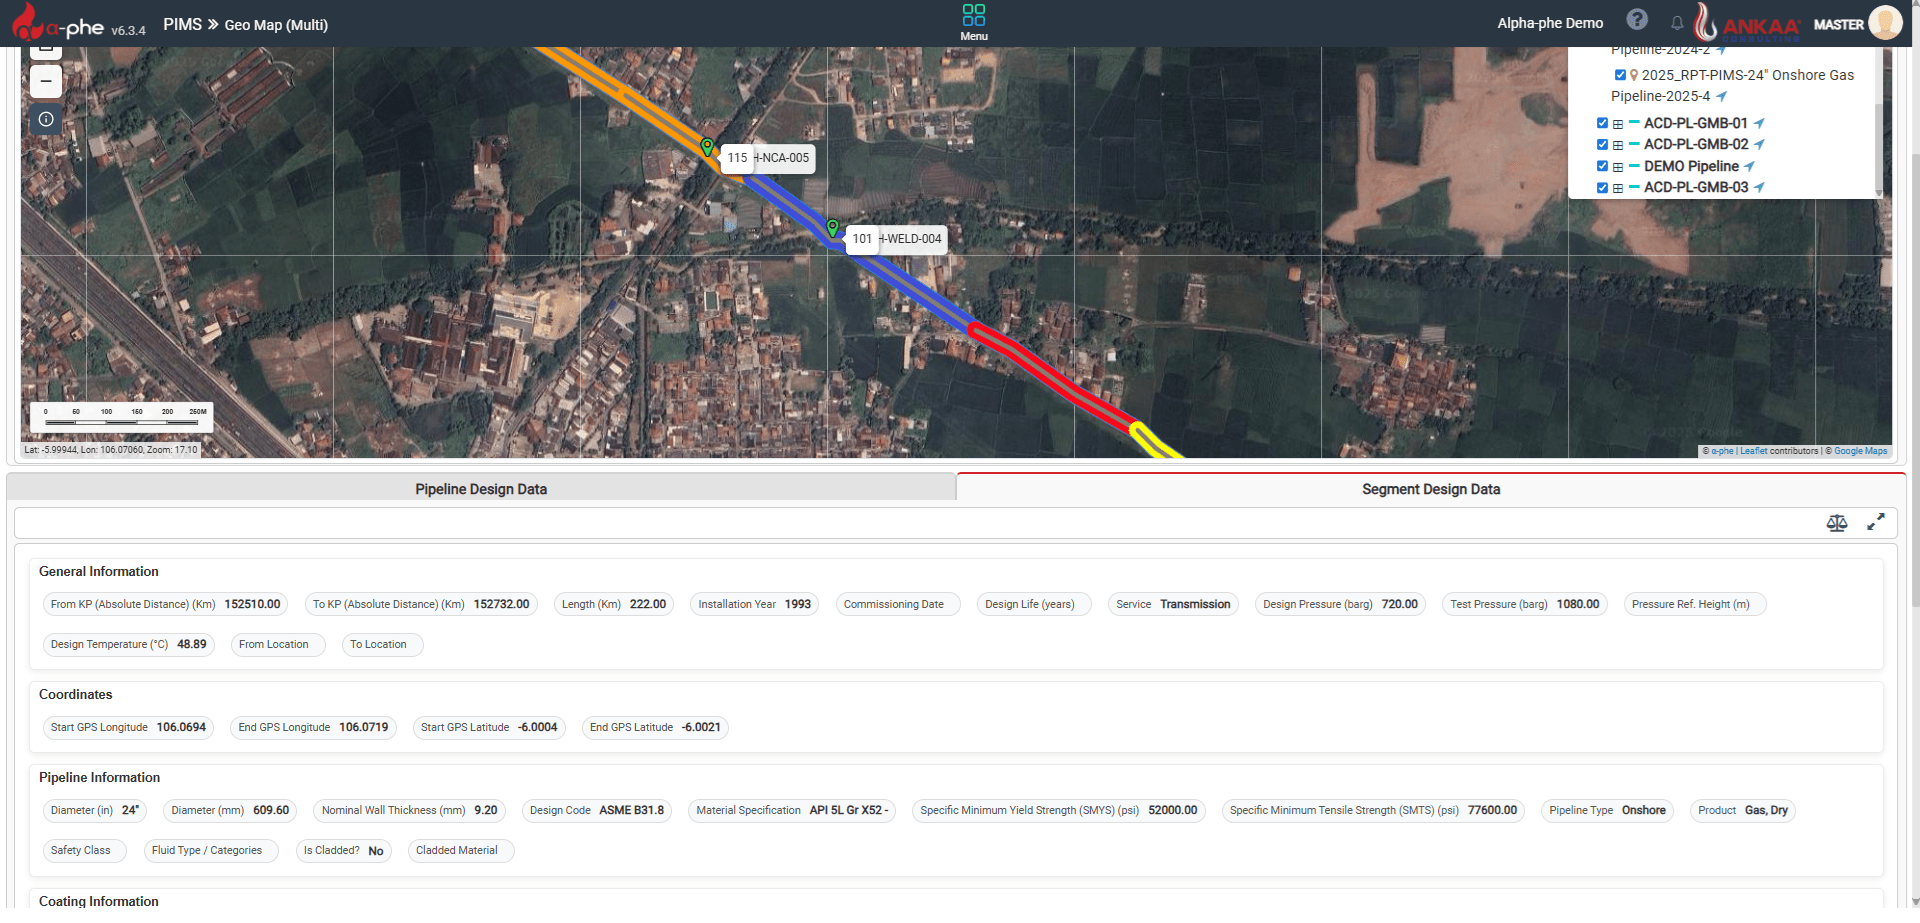Click the map info button
Image resolution: width=1920 pixels, height=923 pixels.
pyautogui.click(x=46, y=120)
